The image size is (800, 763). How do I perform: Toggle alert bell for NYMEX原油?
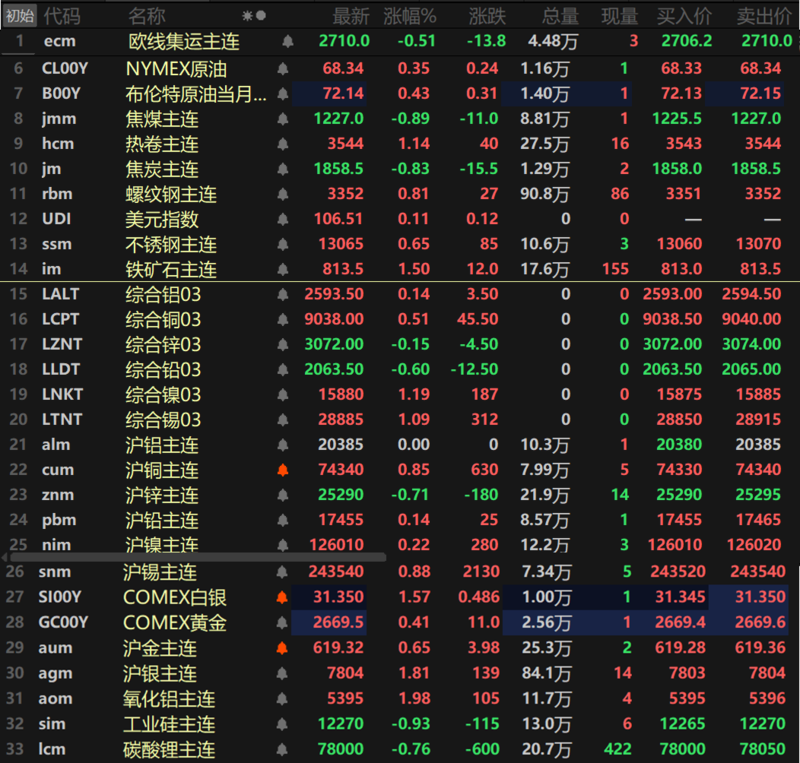283,68
